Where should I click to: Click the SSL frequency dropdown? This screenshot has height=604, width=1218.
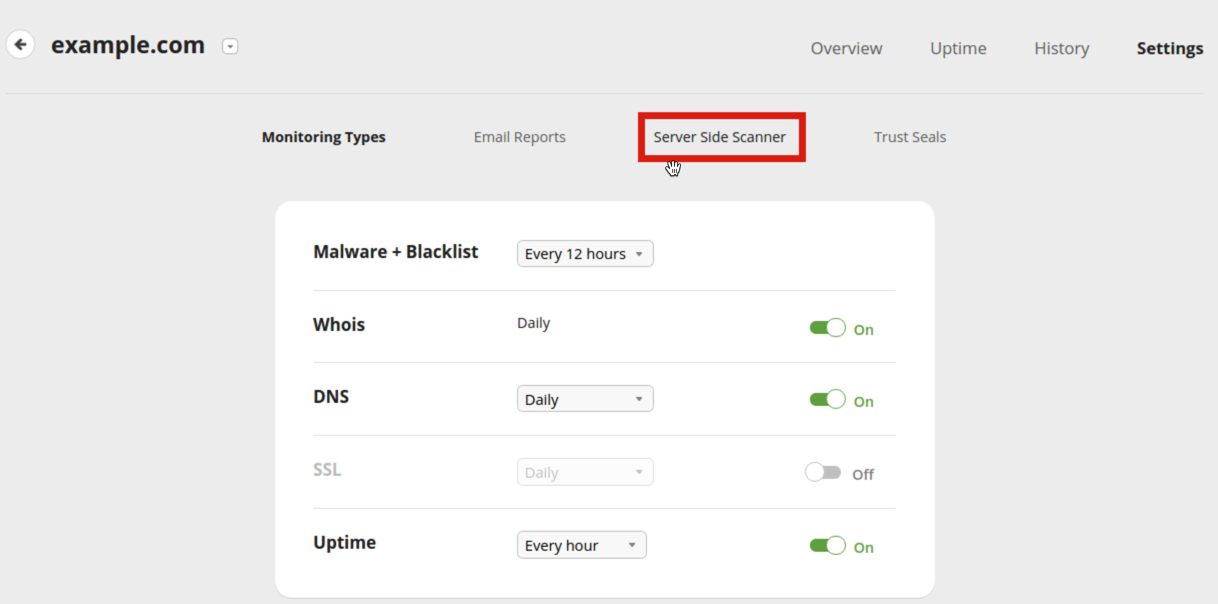(585, 472)
